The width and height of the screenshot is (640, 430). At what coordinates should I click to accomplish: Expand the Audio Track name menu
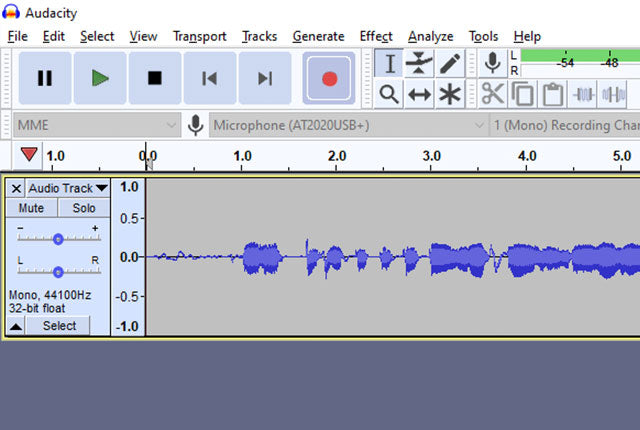coord(67,188)
